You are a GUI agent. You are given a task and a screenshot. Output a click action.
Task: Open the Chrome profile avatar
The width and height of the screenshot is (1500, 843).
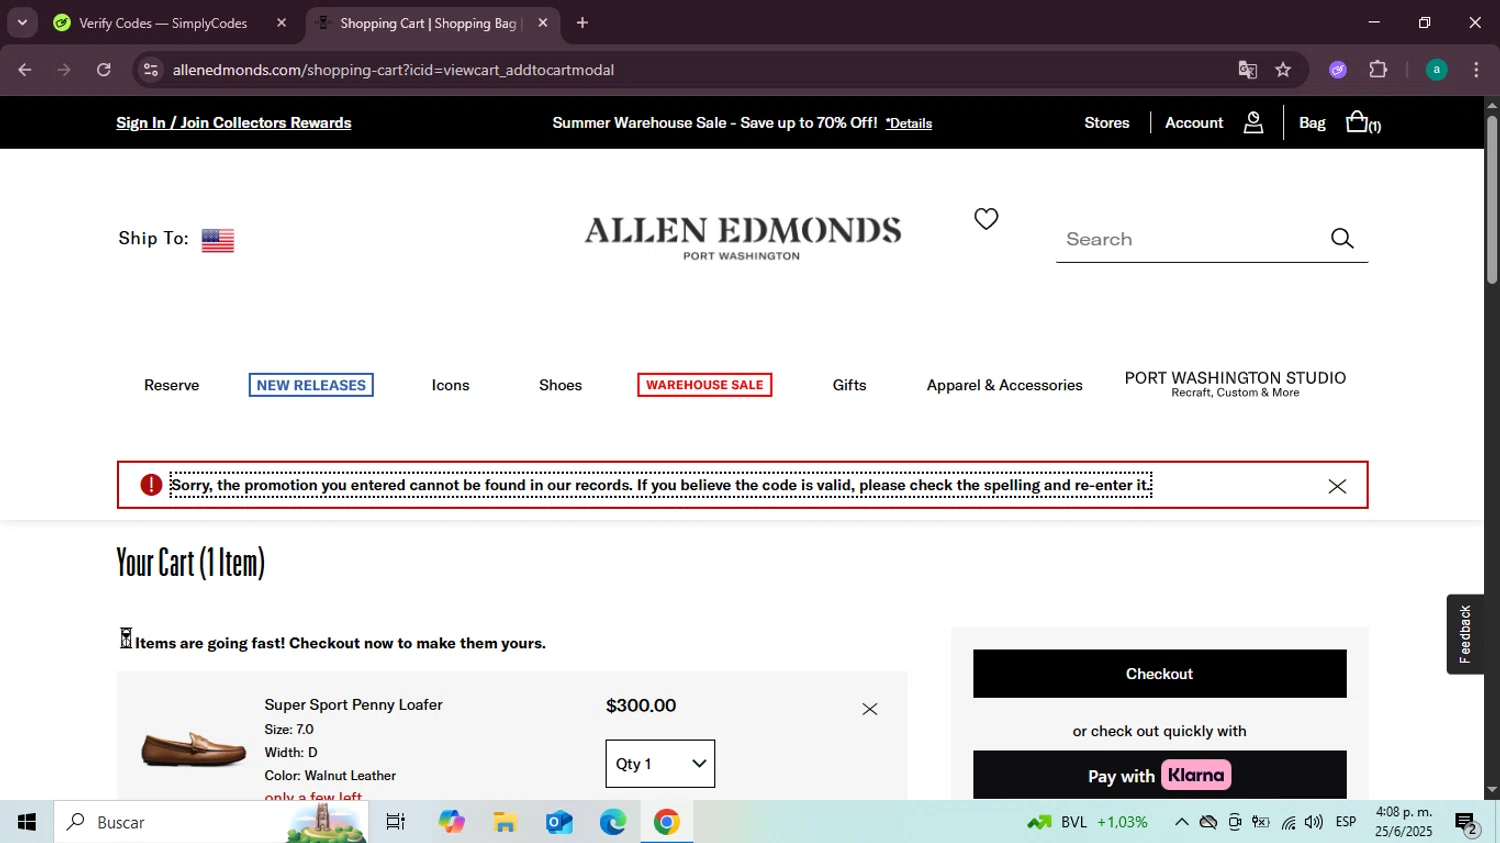coord(1436,70)
